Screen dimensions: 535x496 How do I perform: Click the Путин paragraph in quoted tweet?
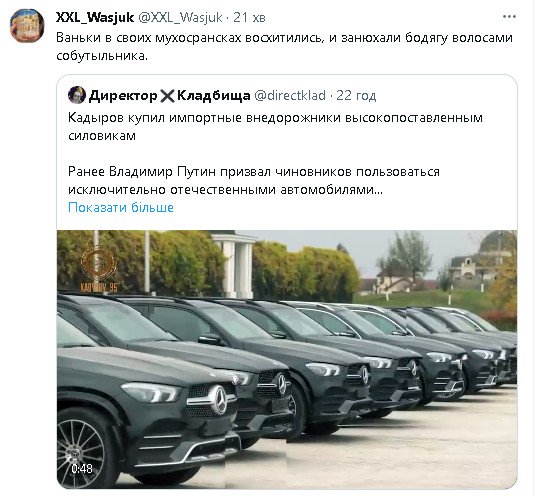click(x=254, y=180)
